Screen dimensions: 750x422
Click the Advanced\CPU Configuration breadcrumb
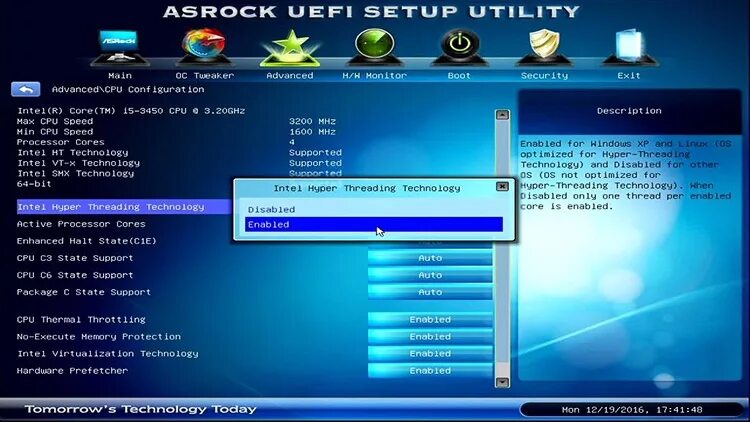point(128,89)
